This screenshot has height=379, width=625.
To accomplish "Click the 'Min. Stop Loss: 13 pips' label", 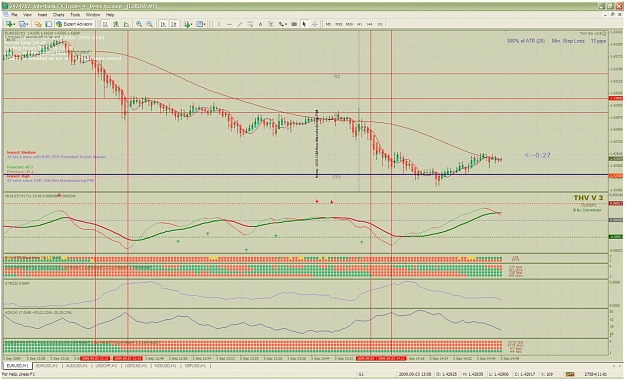I will coord(579,41).
